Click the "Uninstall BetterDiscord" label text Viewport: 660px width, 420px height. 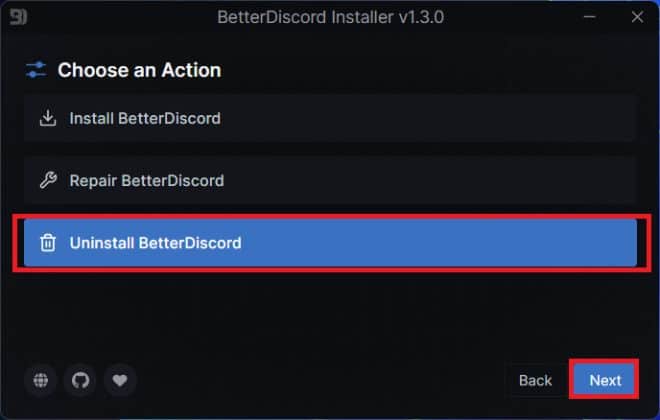155,243
